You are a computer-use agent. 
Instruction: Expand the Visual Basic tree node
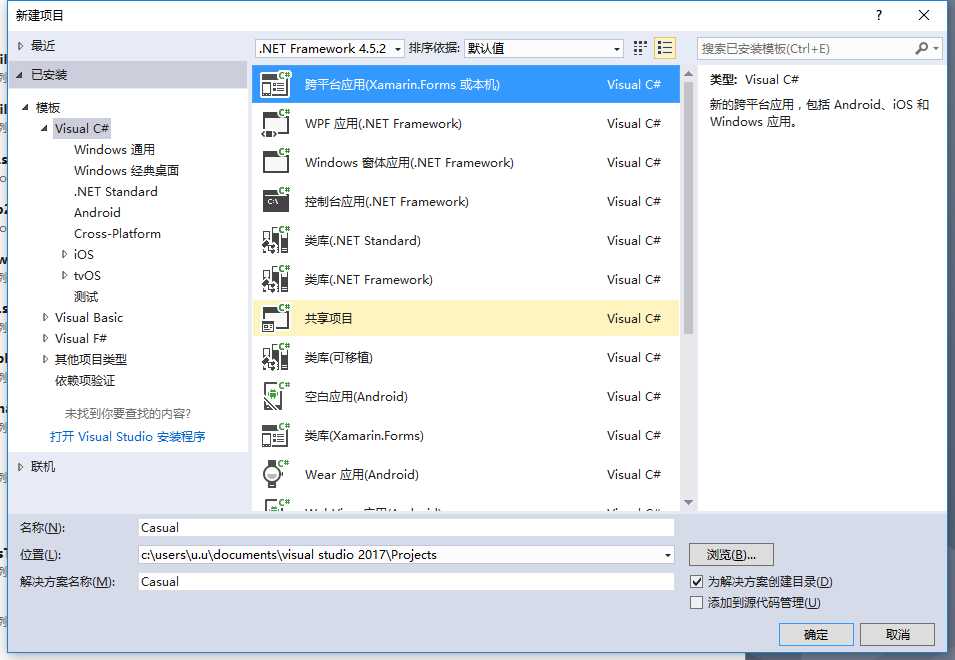click(x=45, y=317)
